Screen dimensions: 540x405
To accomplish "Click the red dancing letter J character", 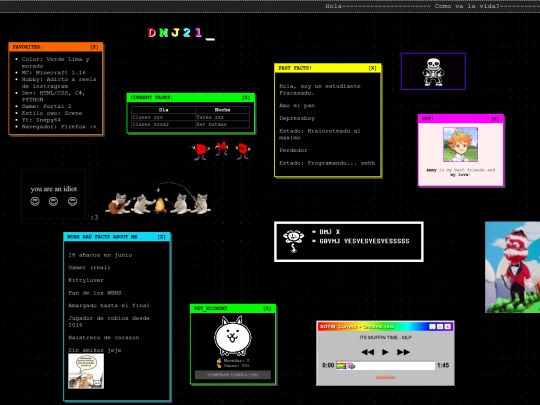I will point(243,152).
